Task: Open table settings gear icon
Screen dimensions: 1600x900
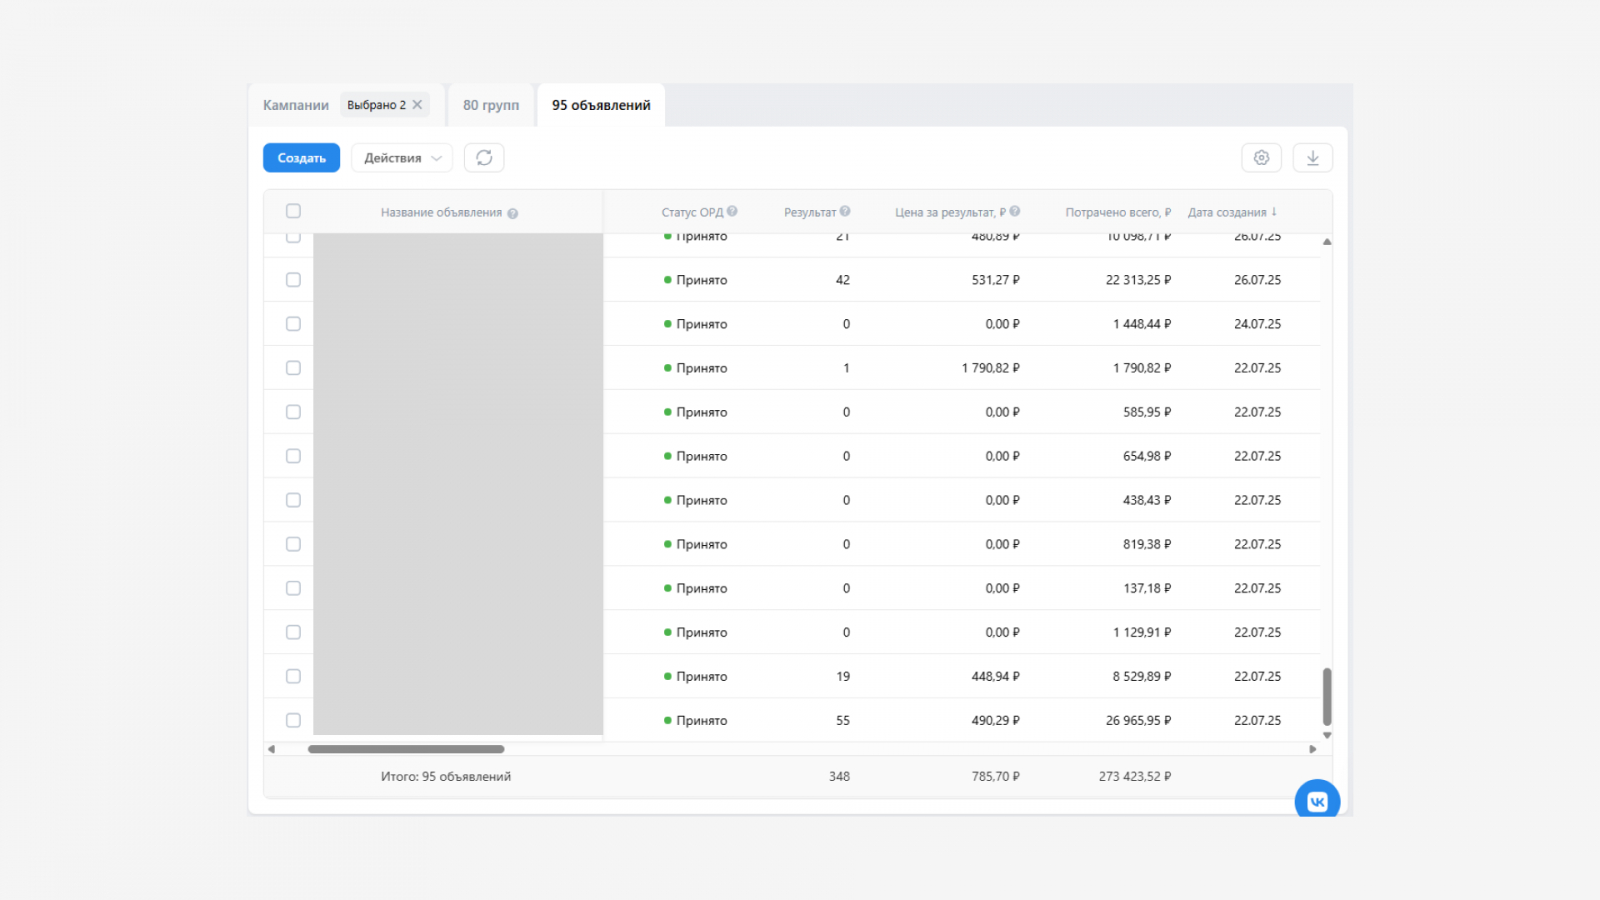Action: point(1261,158)
